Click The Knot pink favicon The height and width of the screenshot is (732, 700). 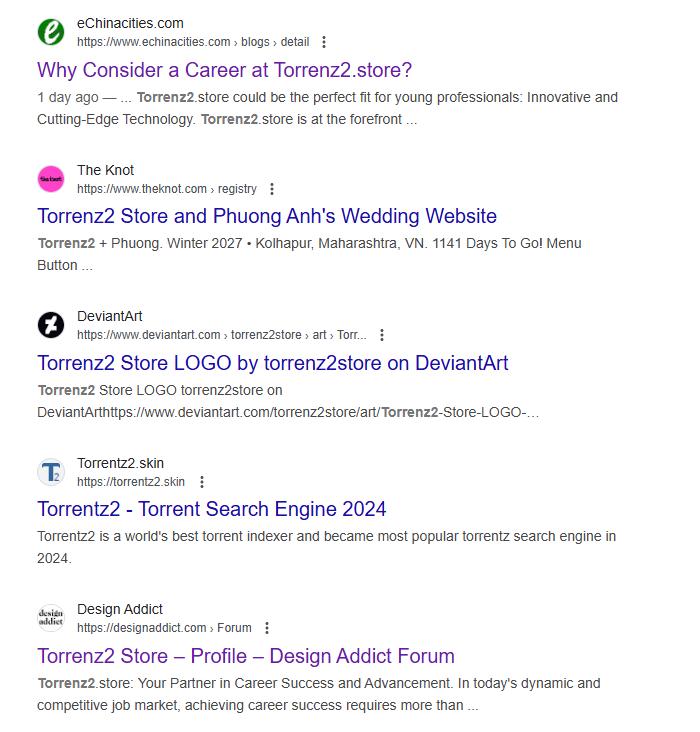[x=51, y=179]
